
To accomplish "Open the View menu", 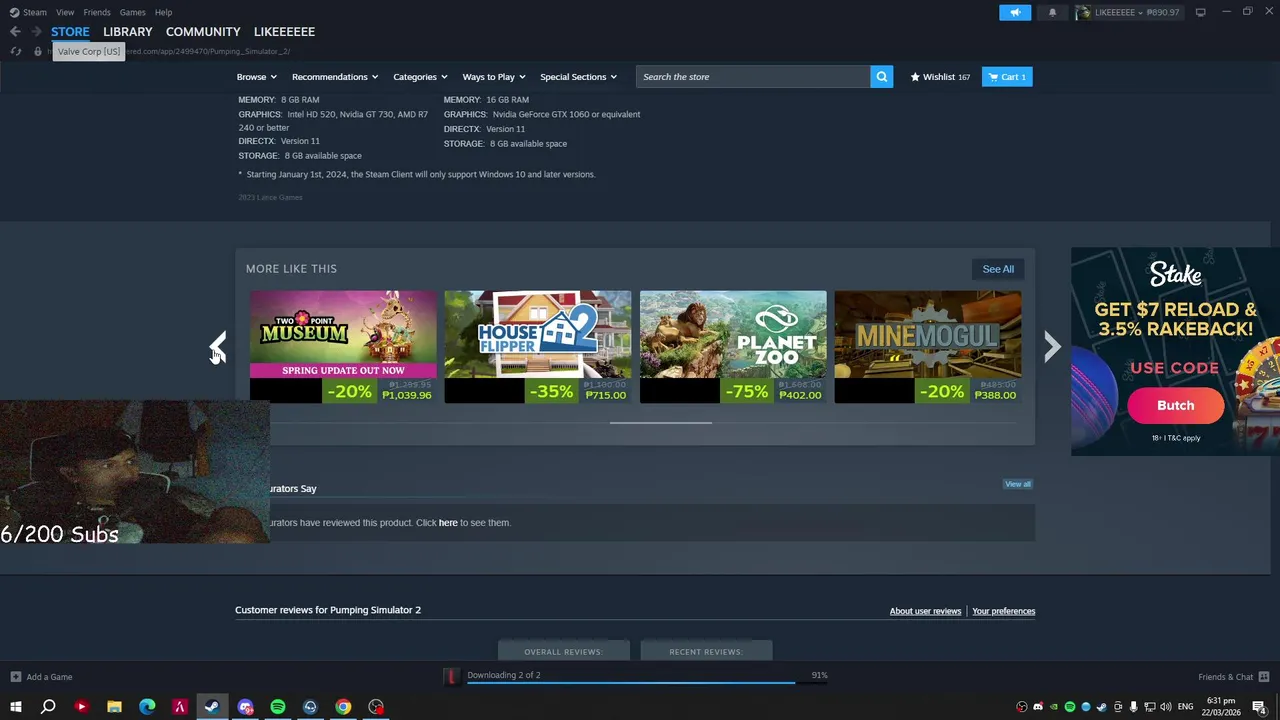I will click(x=65, y=12).
